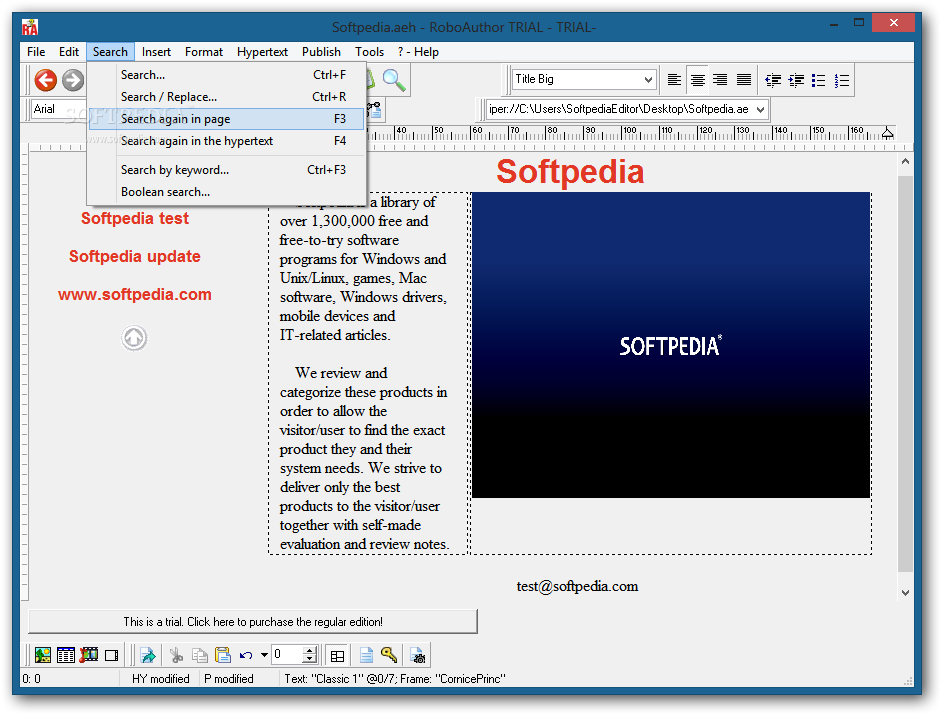Click the Softpedia update link
Image resolution: width=942 pixels, height=715 pixels.
[135, 256]
